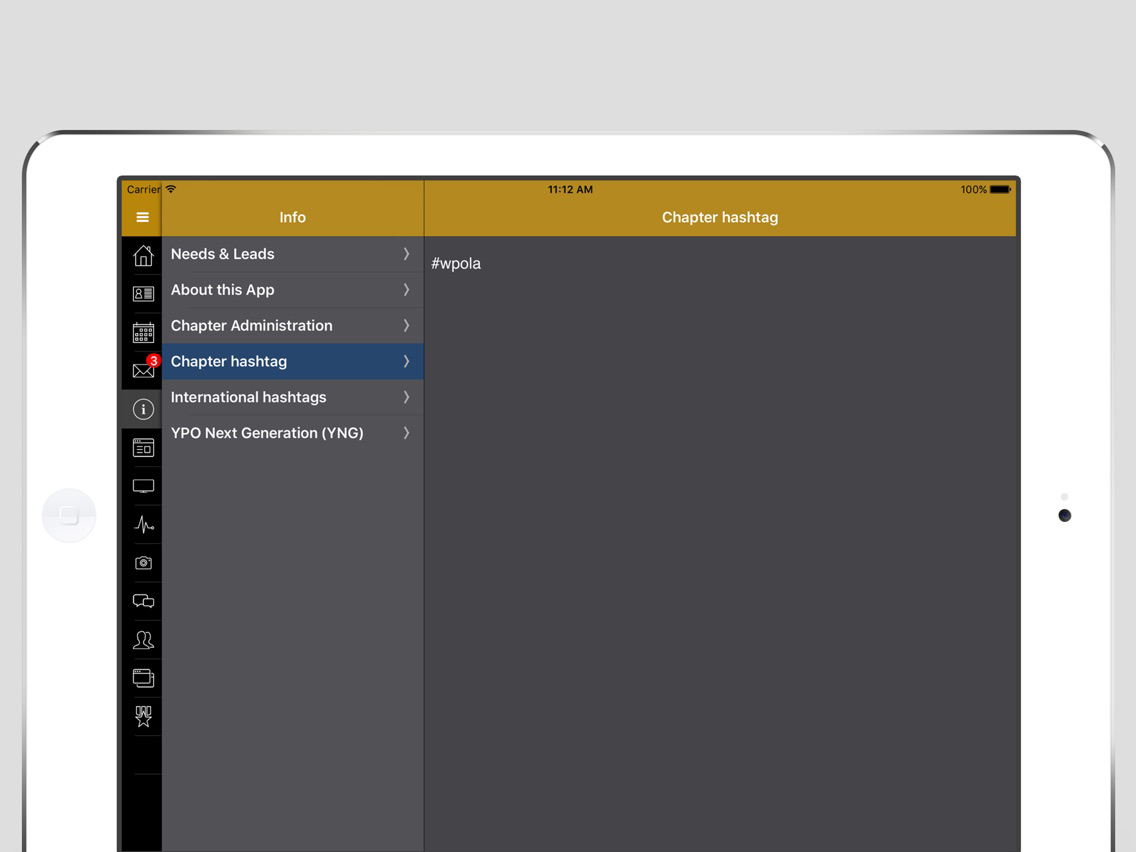The height and width of the screenshot is (852, 1136).
Task: Select YPO Next Generation (YNG)
Action: tap(292, 433)
